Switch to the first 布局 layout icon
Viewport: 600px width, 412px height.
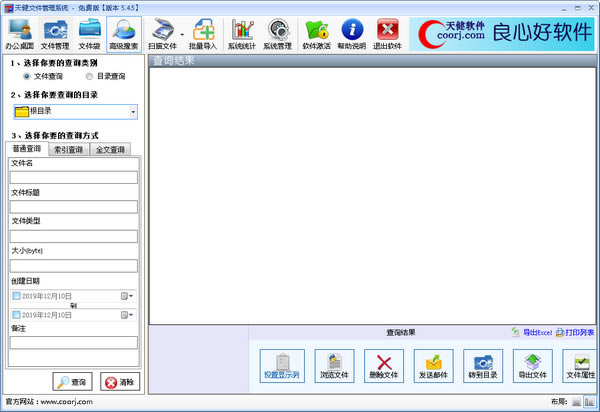(x=576, y=402)
